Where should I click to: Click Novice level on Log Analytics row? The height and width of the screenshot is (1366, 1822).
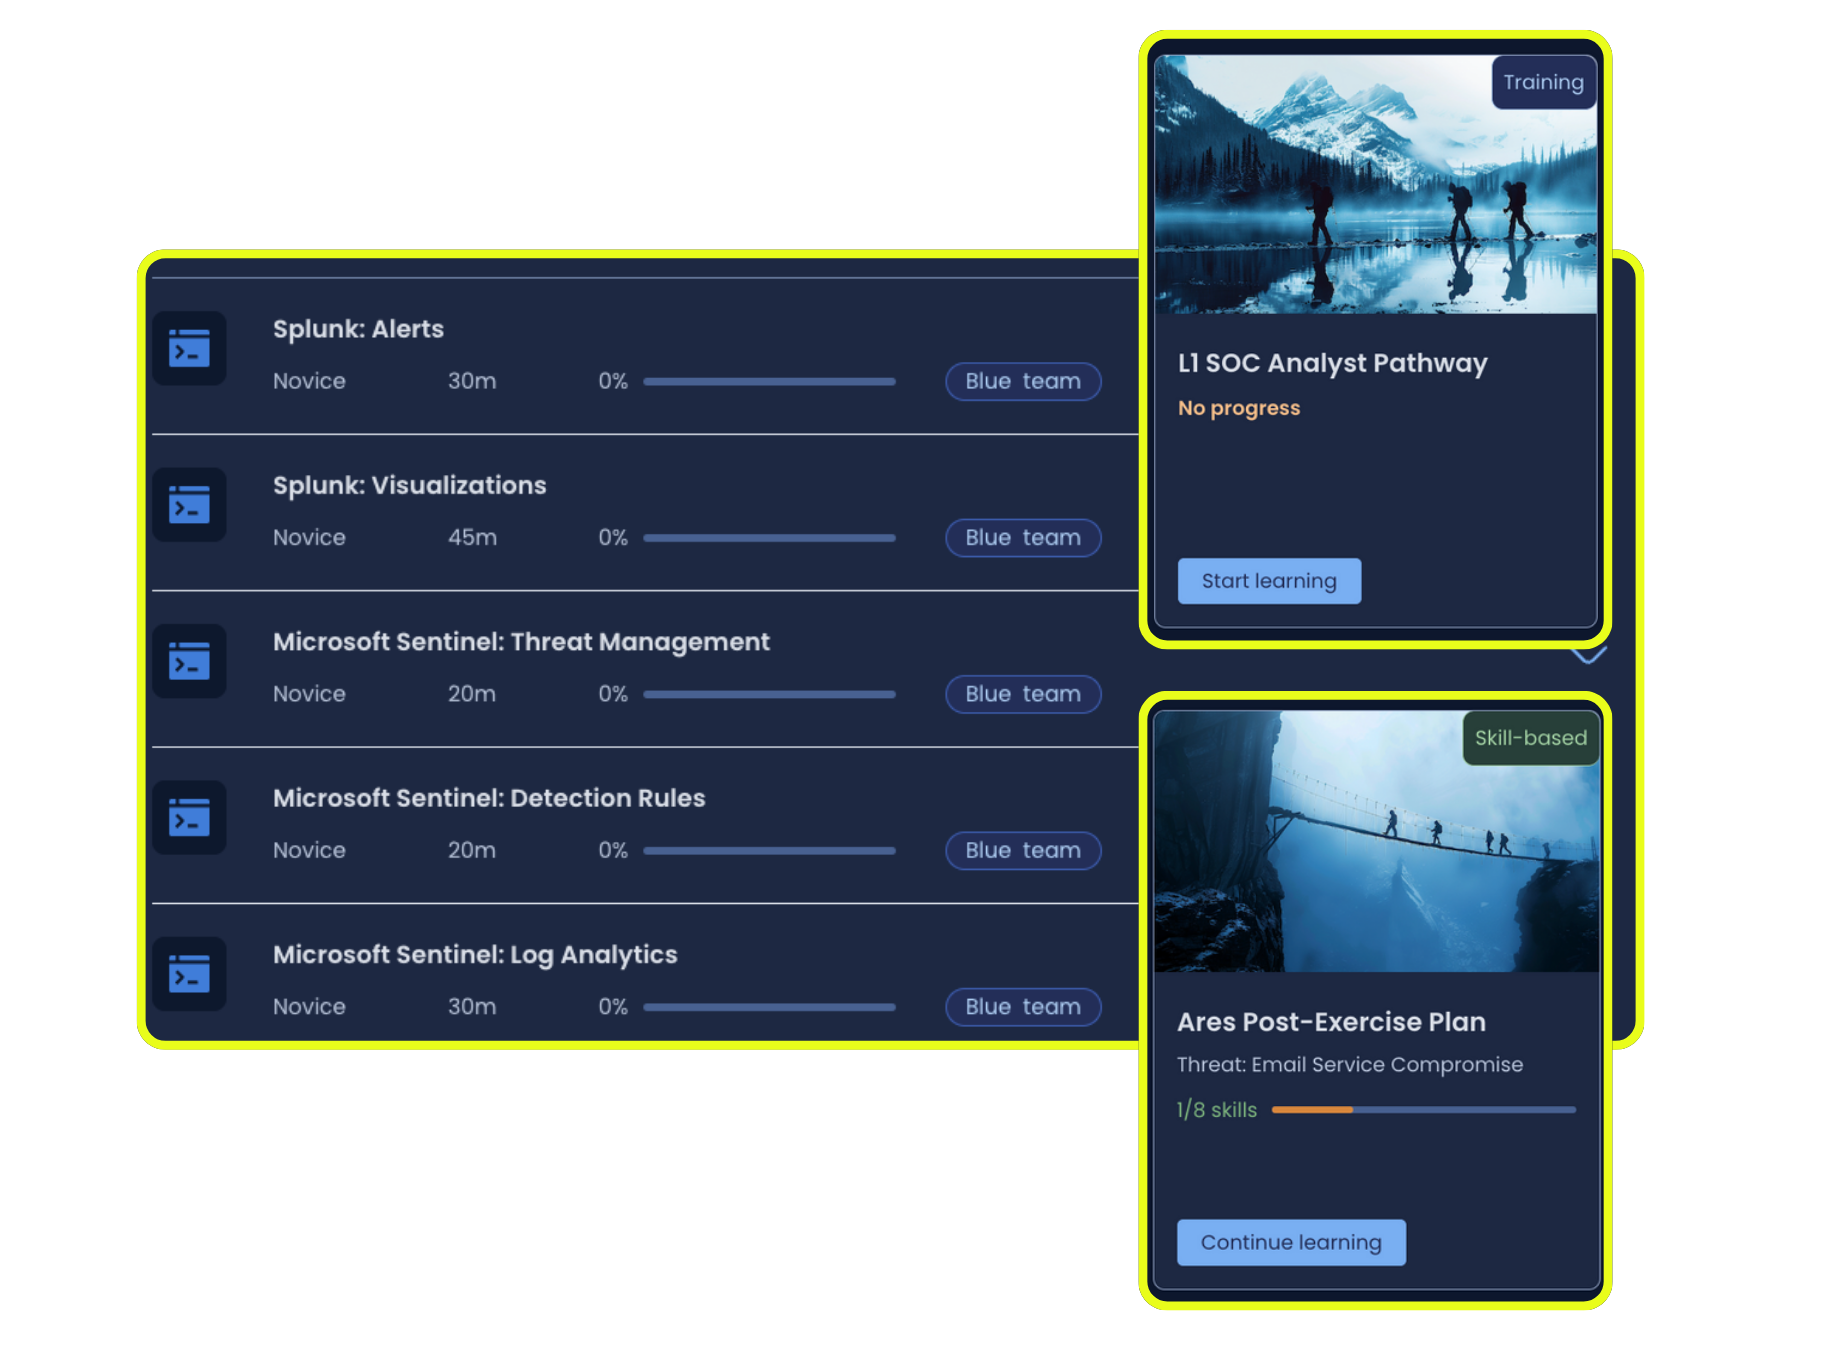(x=309, y=1007)
